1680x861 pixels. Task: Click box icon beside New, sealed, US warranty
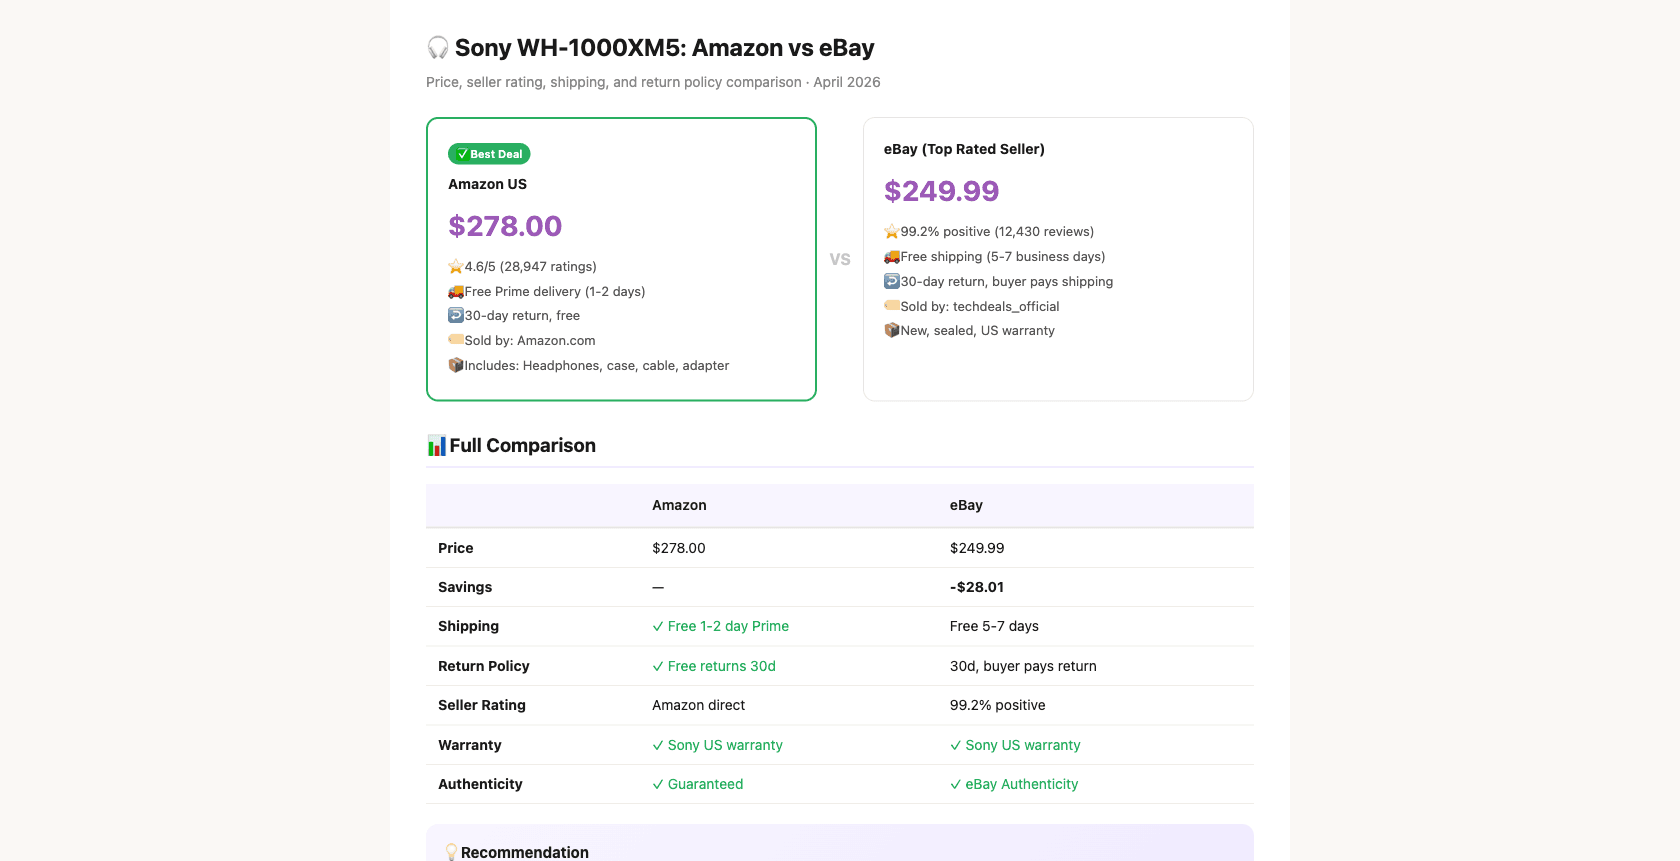point(892,330)
